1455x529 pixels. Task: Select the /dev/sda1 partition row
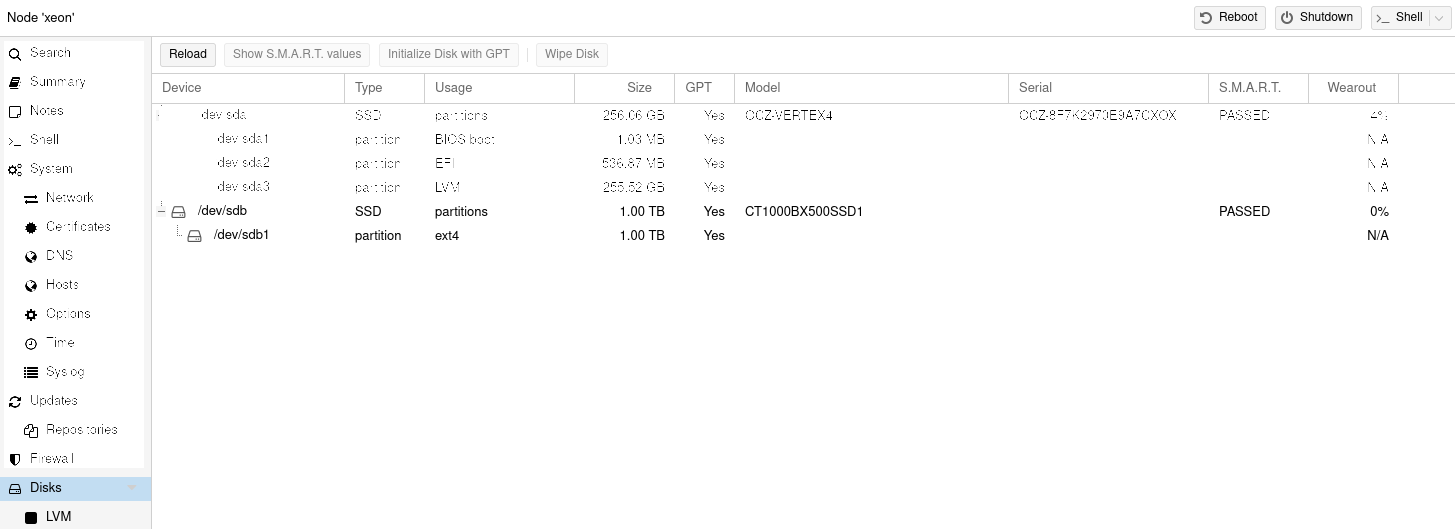click(775, 139)
